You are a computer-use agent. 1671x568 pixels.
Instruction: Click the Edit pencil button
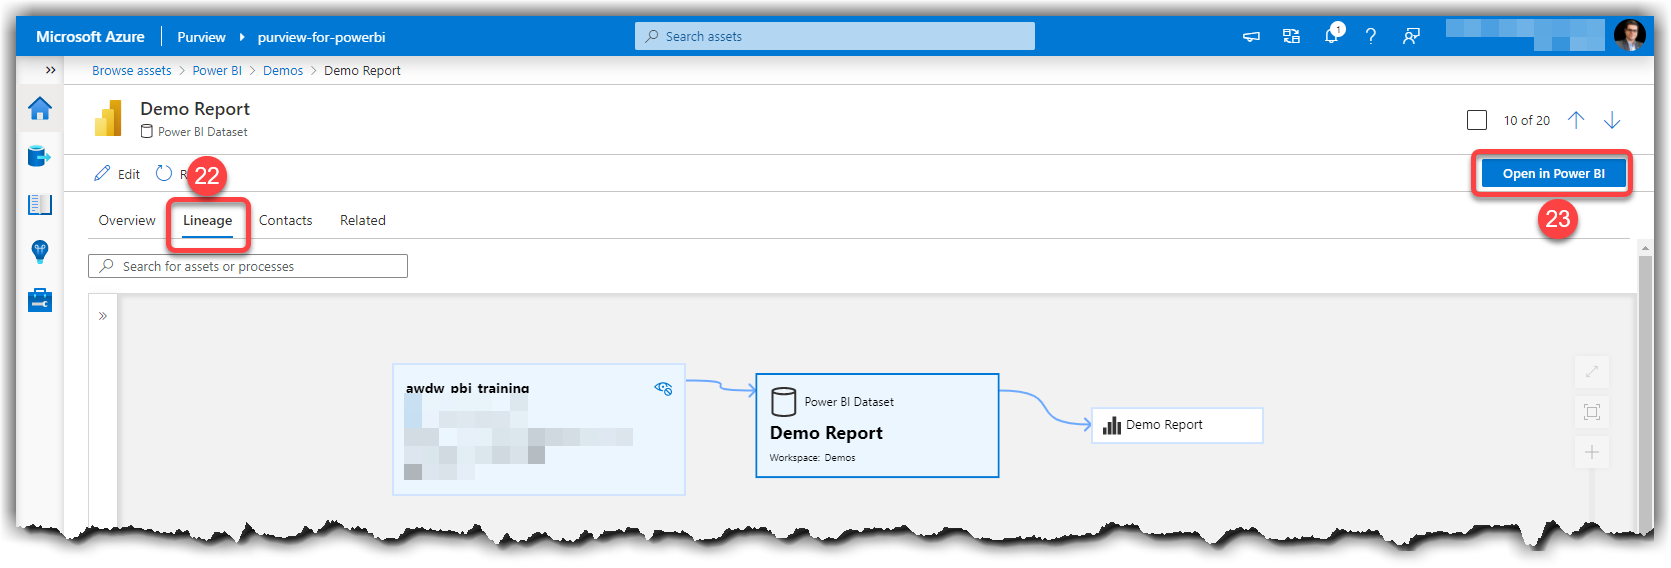pos(117,173)
